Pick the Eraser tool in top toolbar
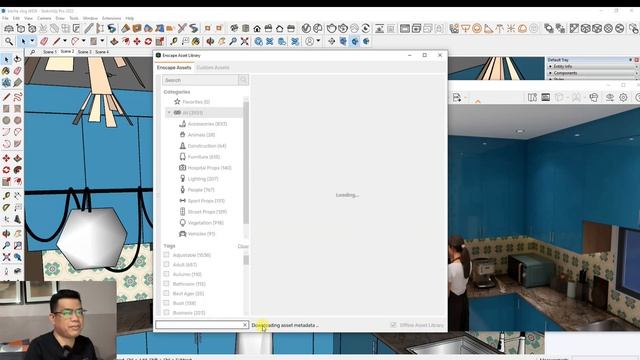 coord(44,41)
